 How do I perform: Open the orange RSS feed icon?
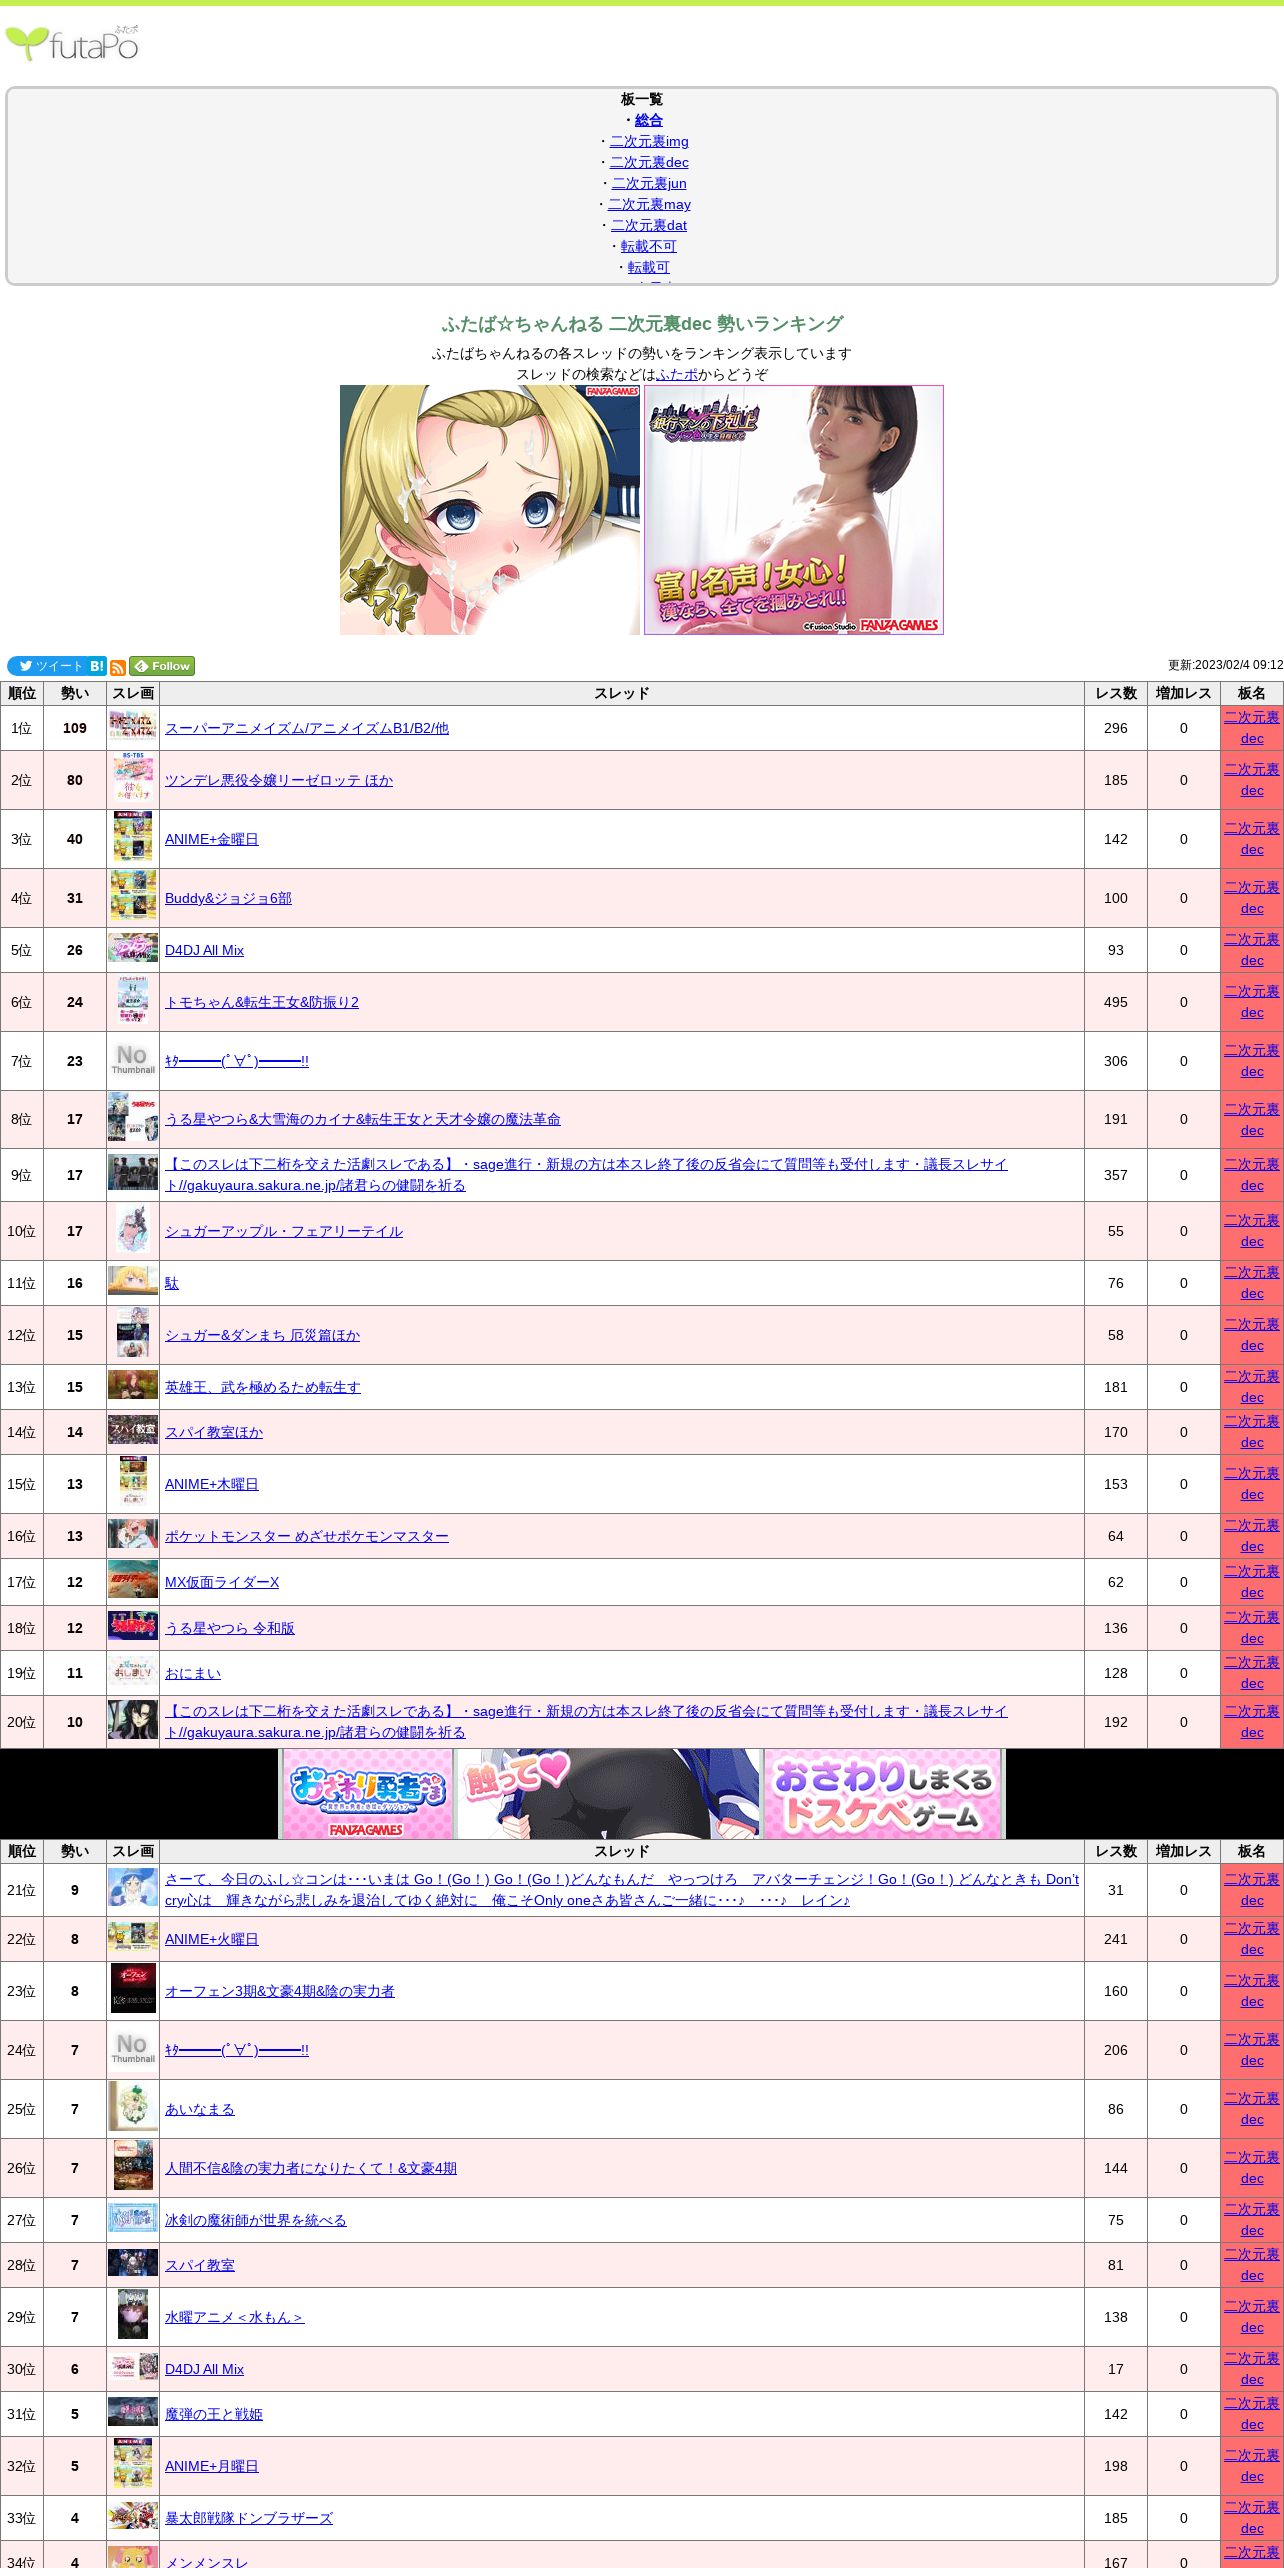pos(118,667)
